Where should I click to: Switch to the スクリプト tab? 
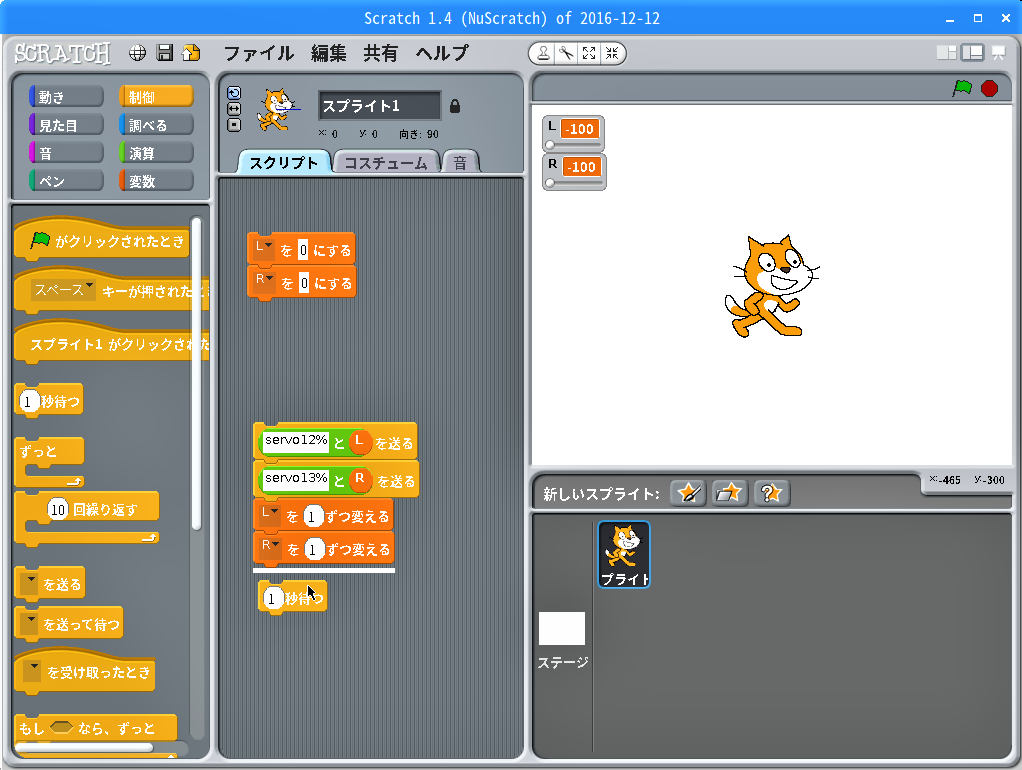point(284,162)
